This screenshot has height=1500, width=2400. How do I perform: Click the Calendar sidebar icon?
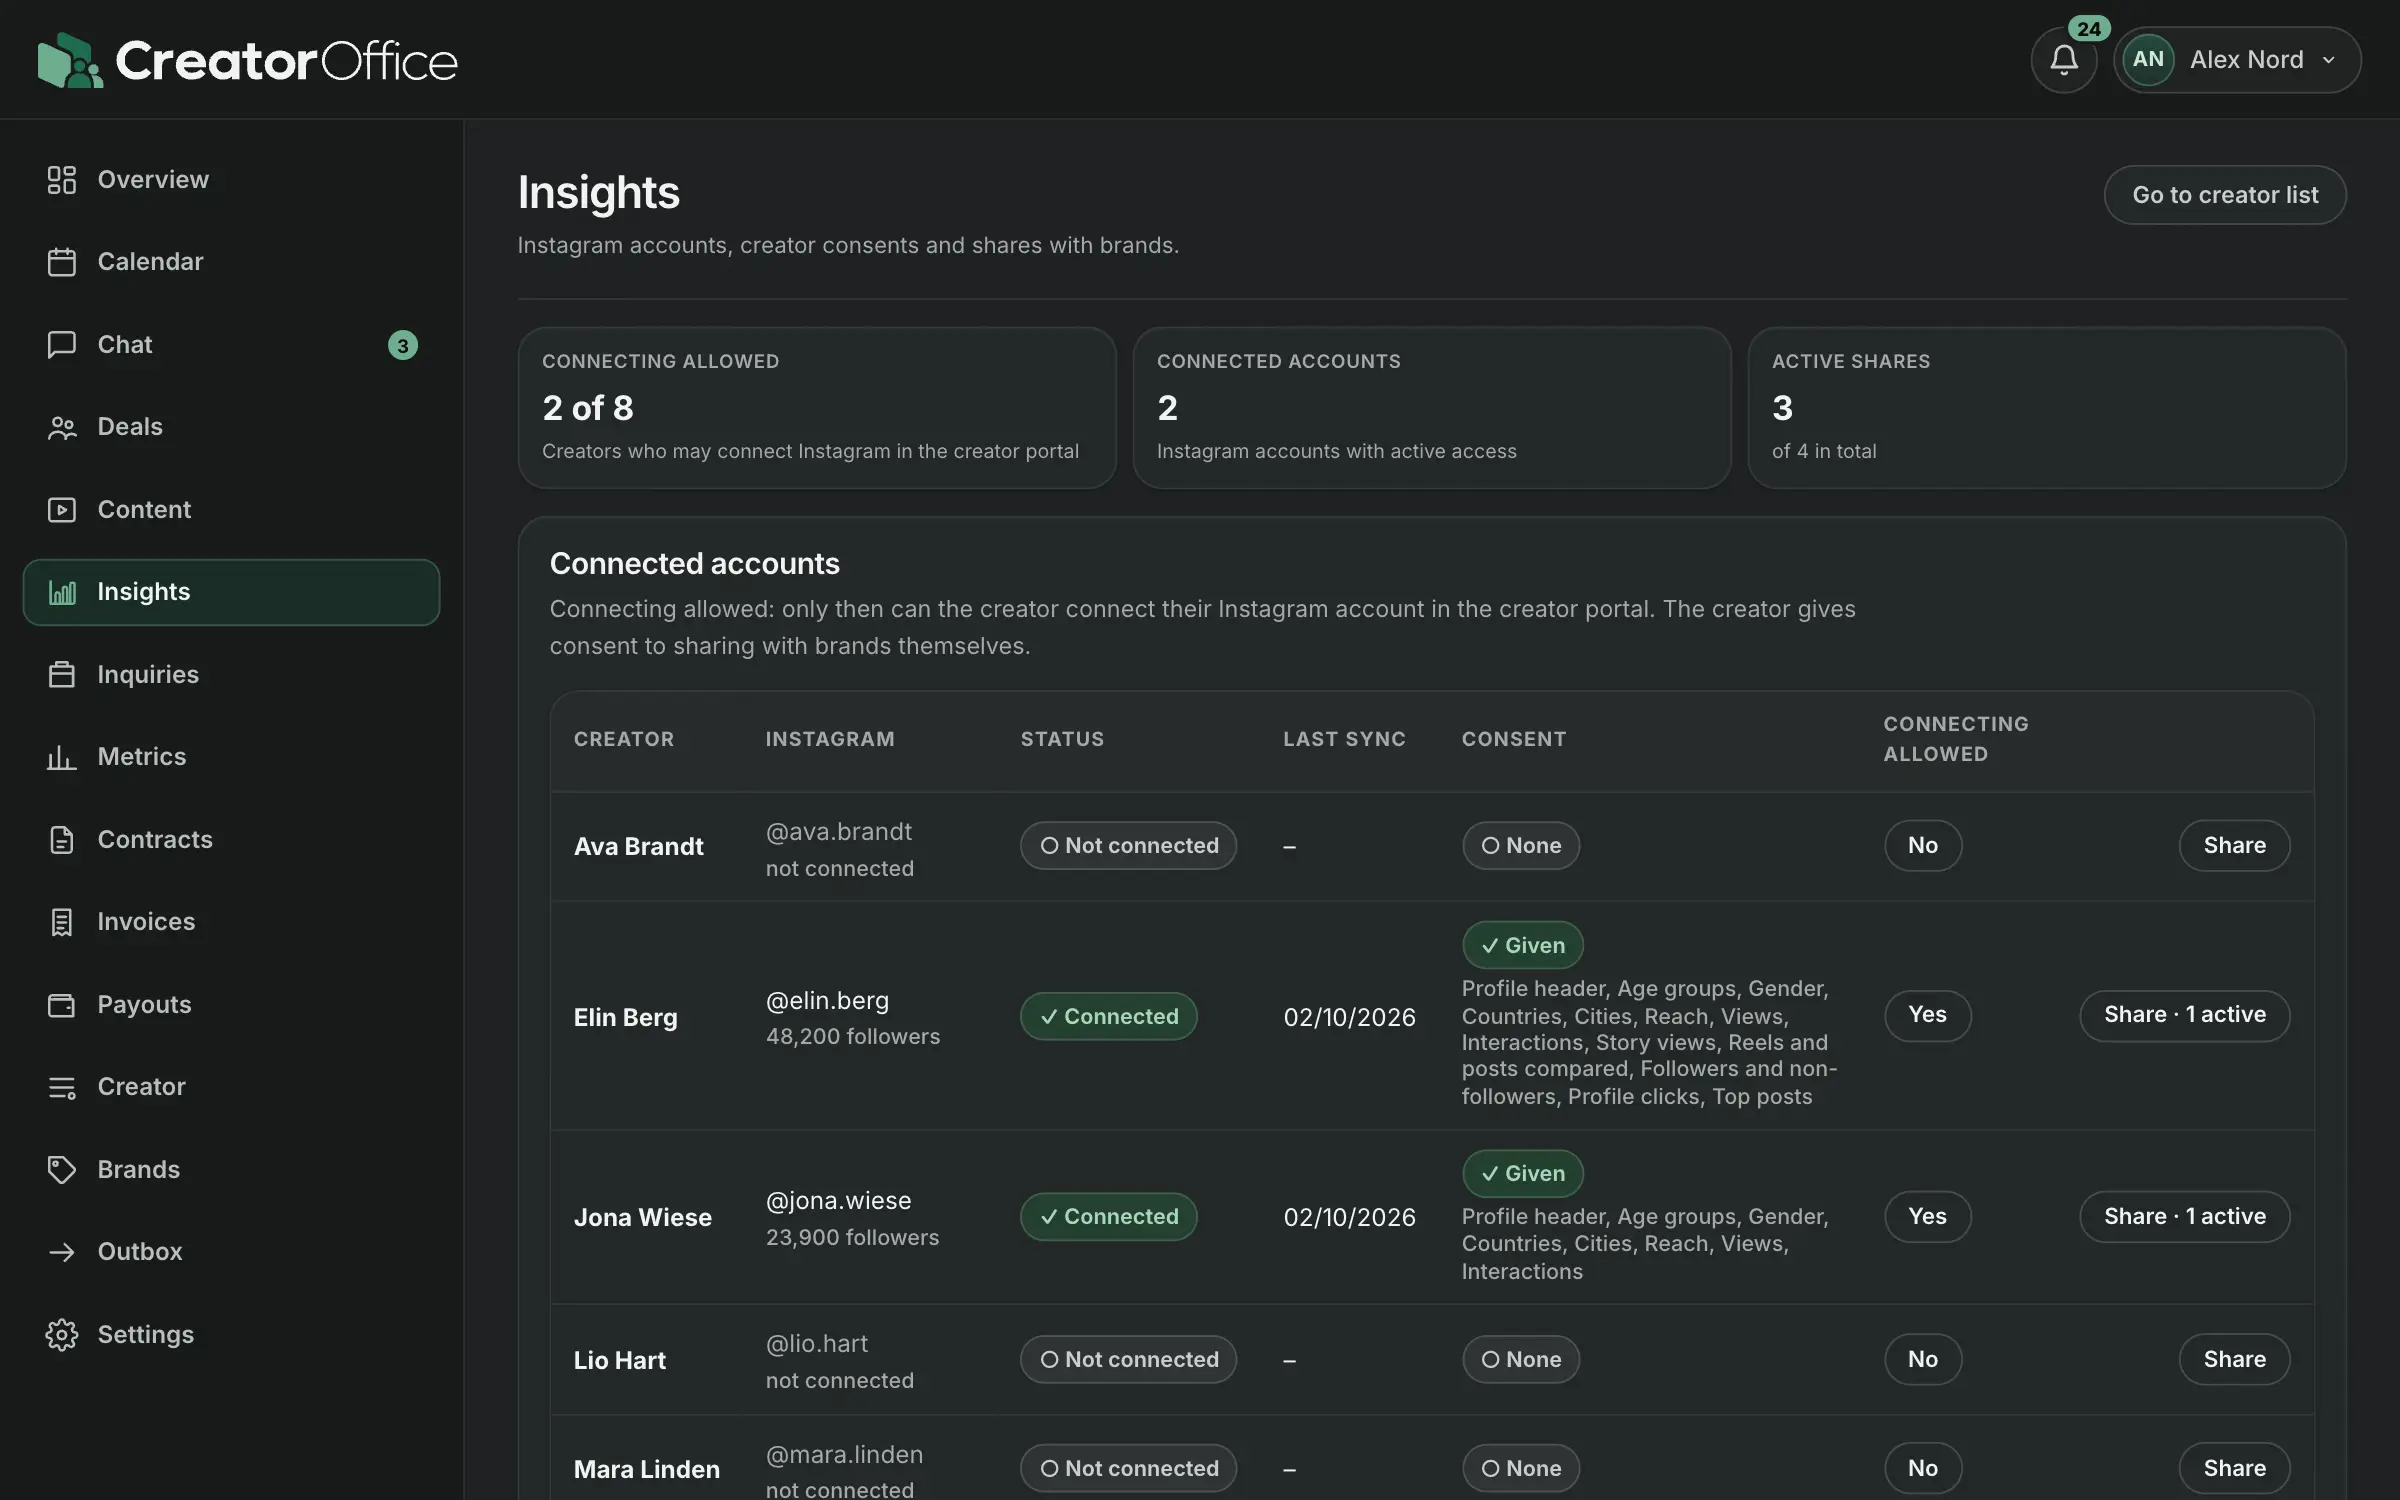62,262
